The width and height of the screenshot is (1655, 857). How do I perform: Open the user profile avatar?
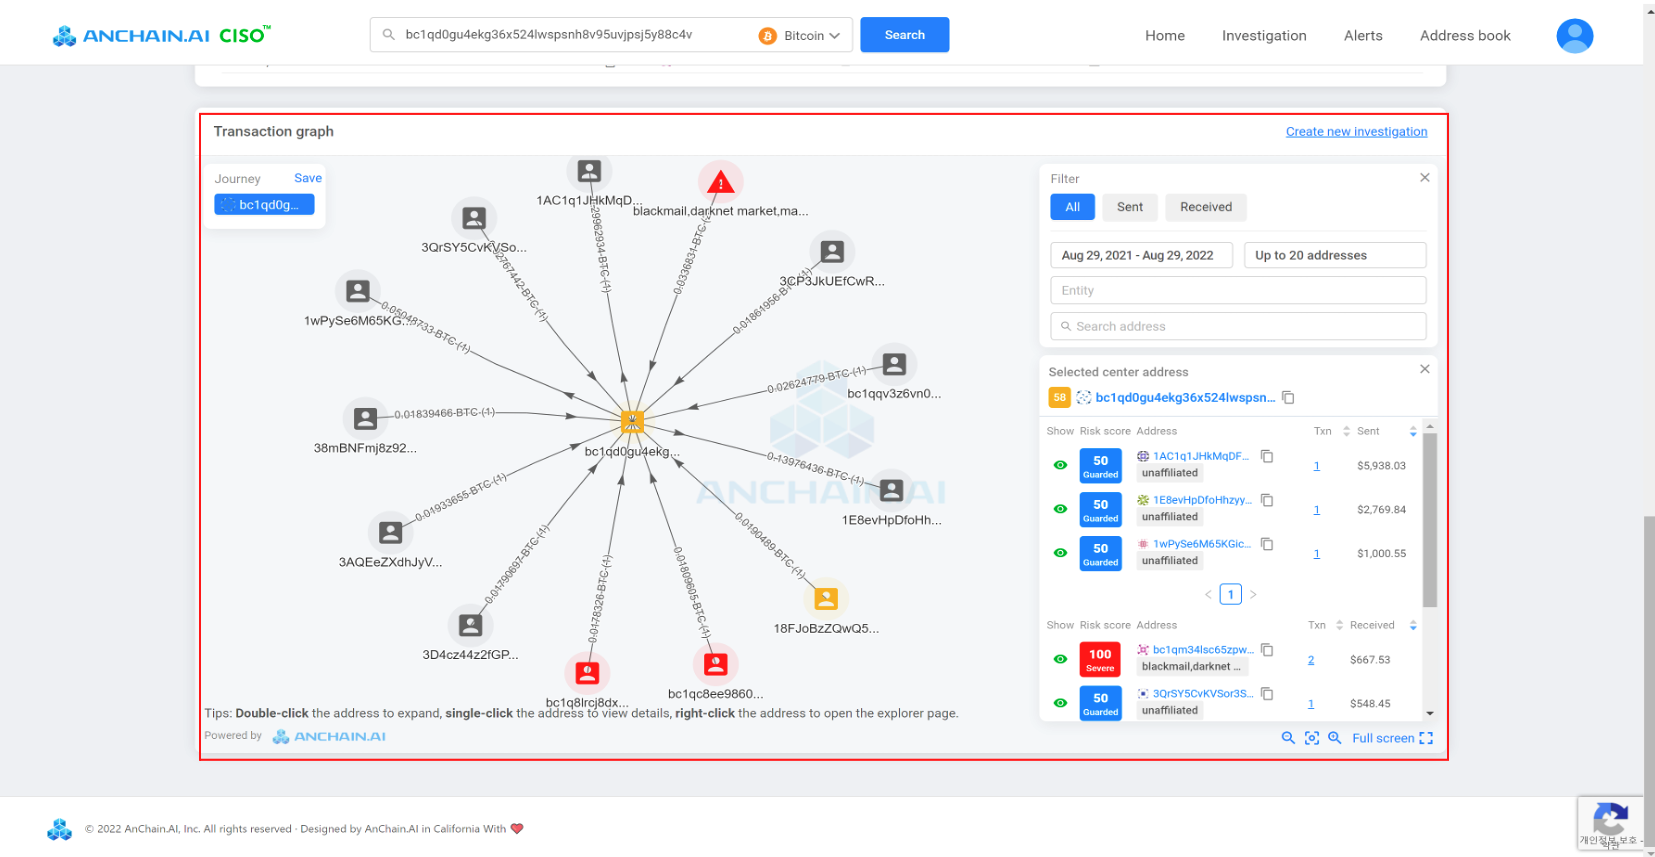pyautogui.click(x=1574, y=36)
